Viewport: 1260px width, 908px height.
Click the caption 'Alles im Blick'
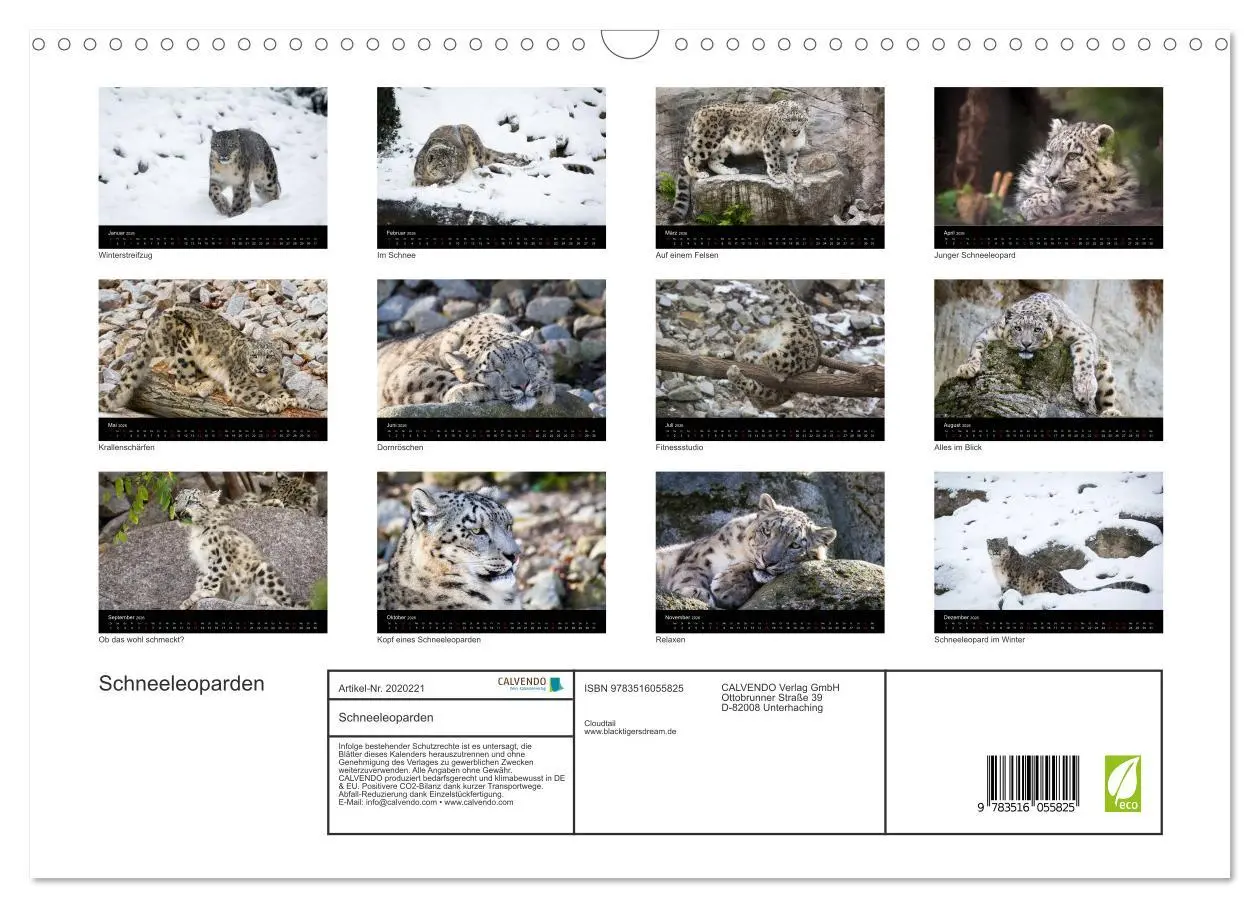pos(958,447)
